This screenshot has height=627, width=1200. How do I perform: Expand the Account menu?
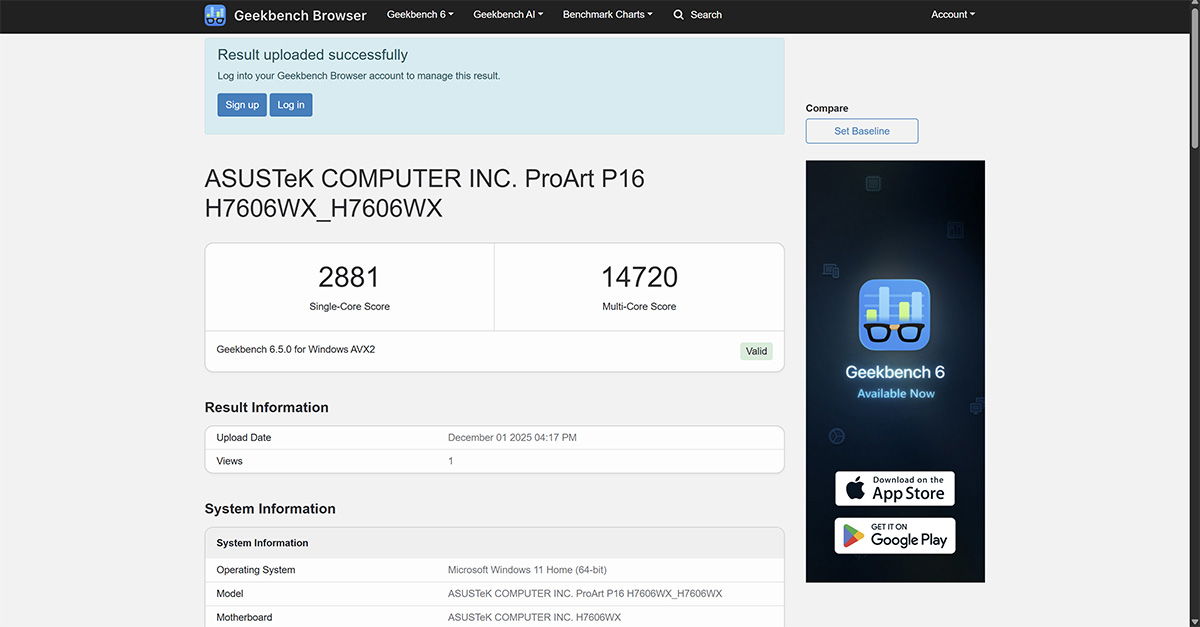(x=952, y=15)
